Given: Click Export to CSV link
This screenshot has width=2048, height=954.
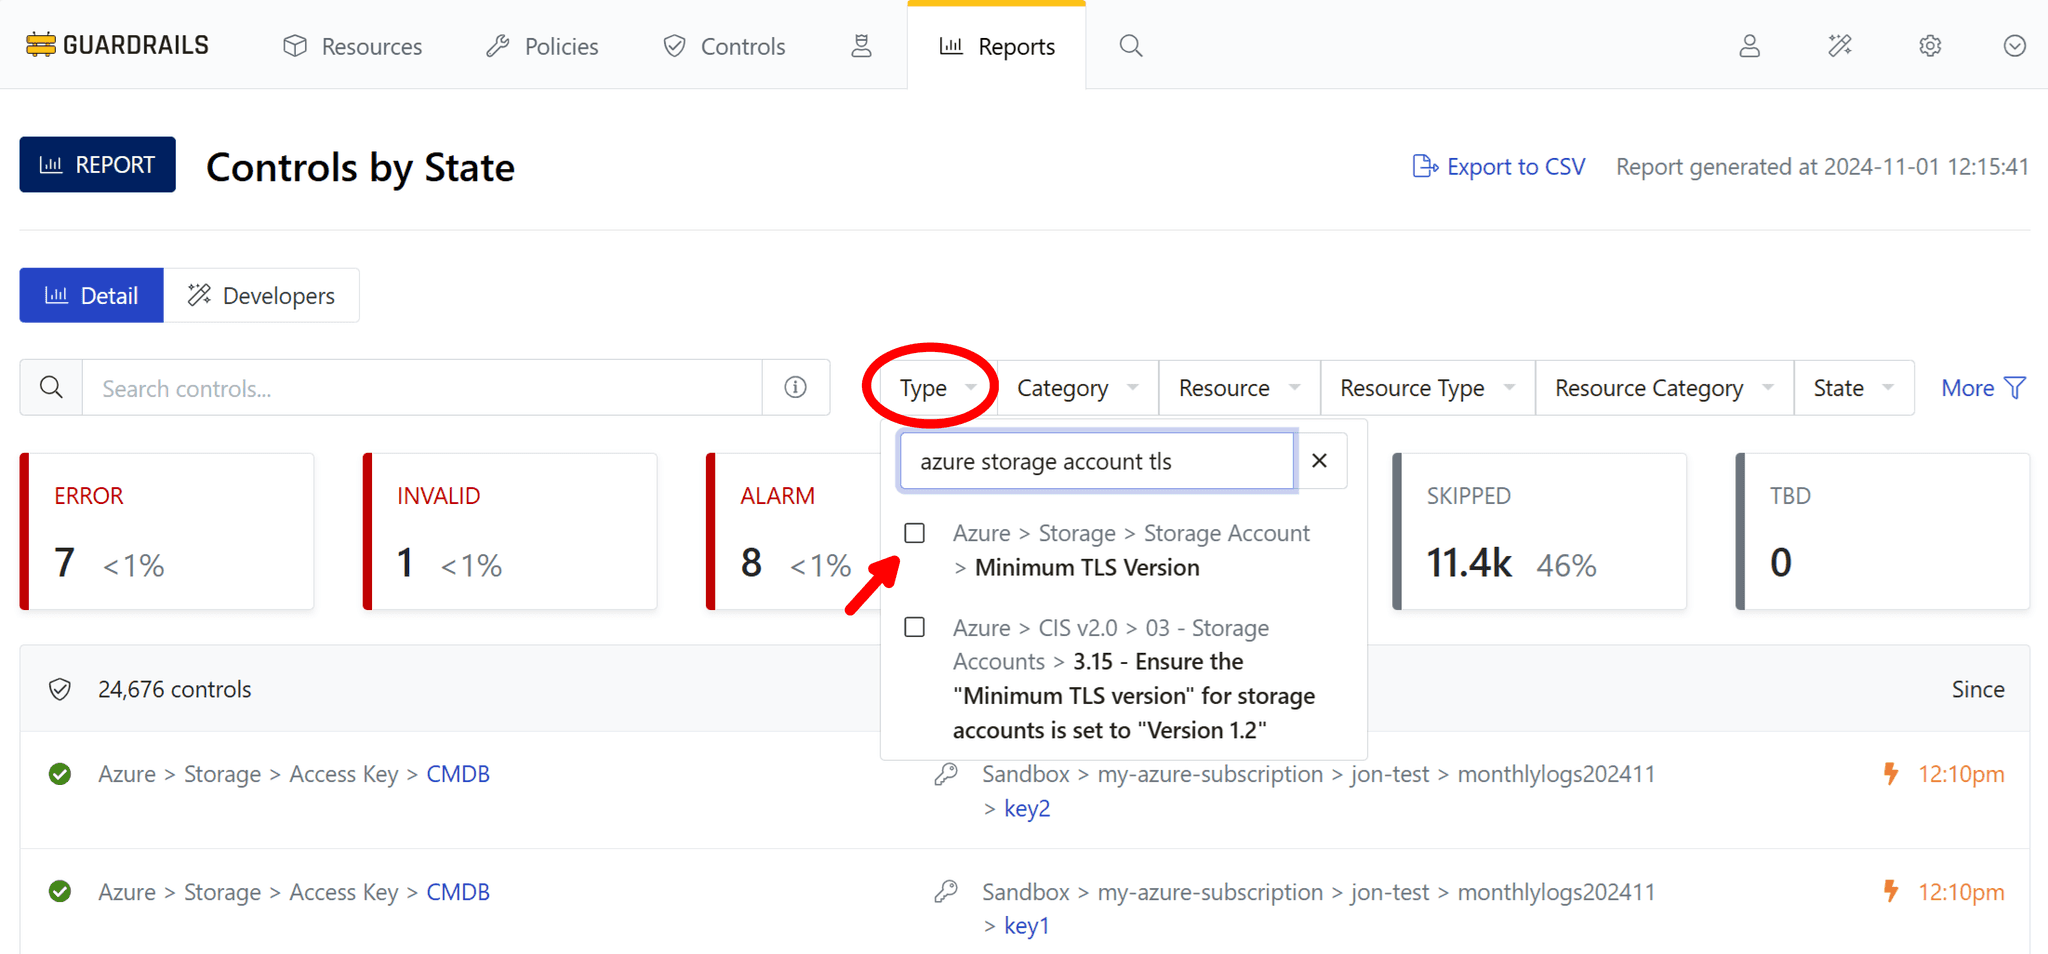Looking at the screenshot, I should 1499,166.
